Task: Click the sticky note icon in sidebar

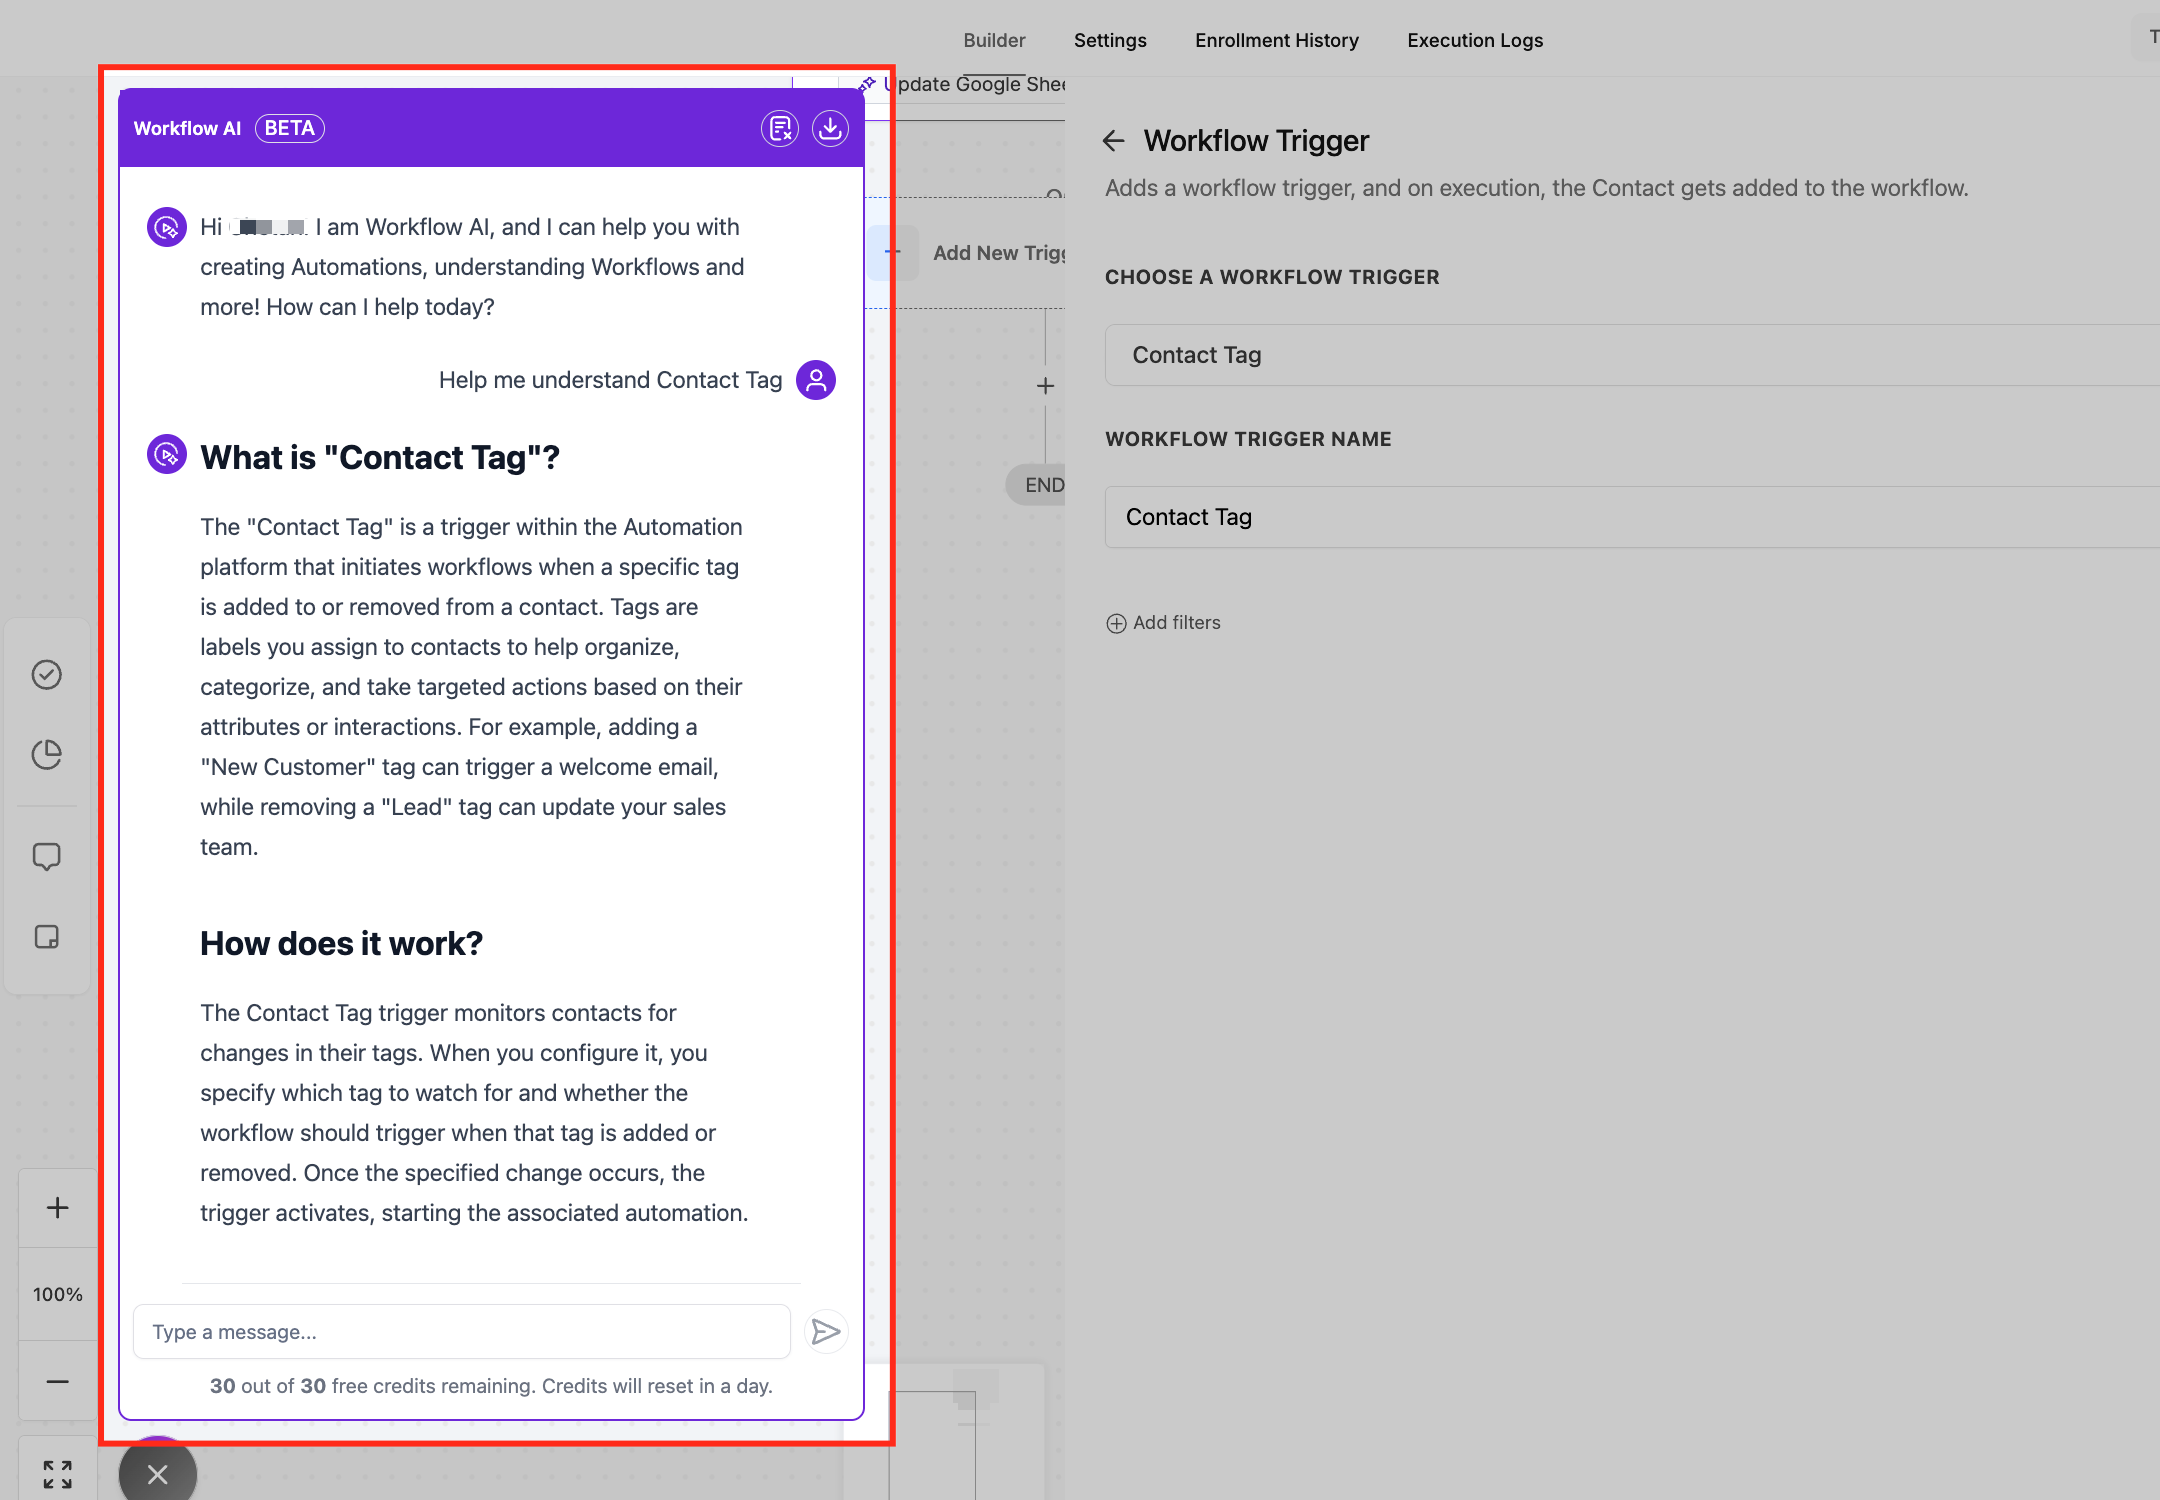Action: click(47, 937)
